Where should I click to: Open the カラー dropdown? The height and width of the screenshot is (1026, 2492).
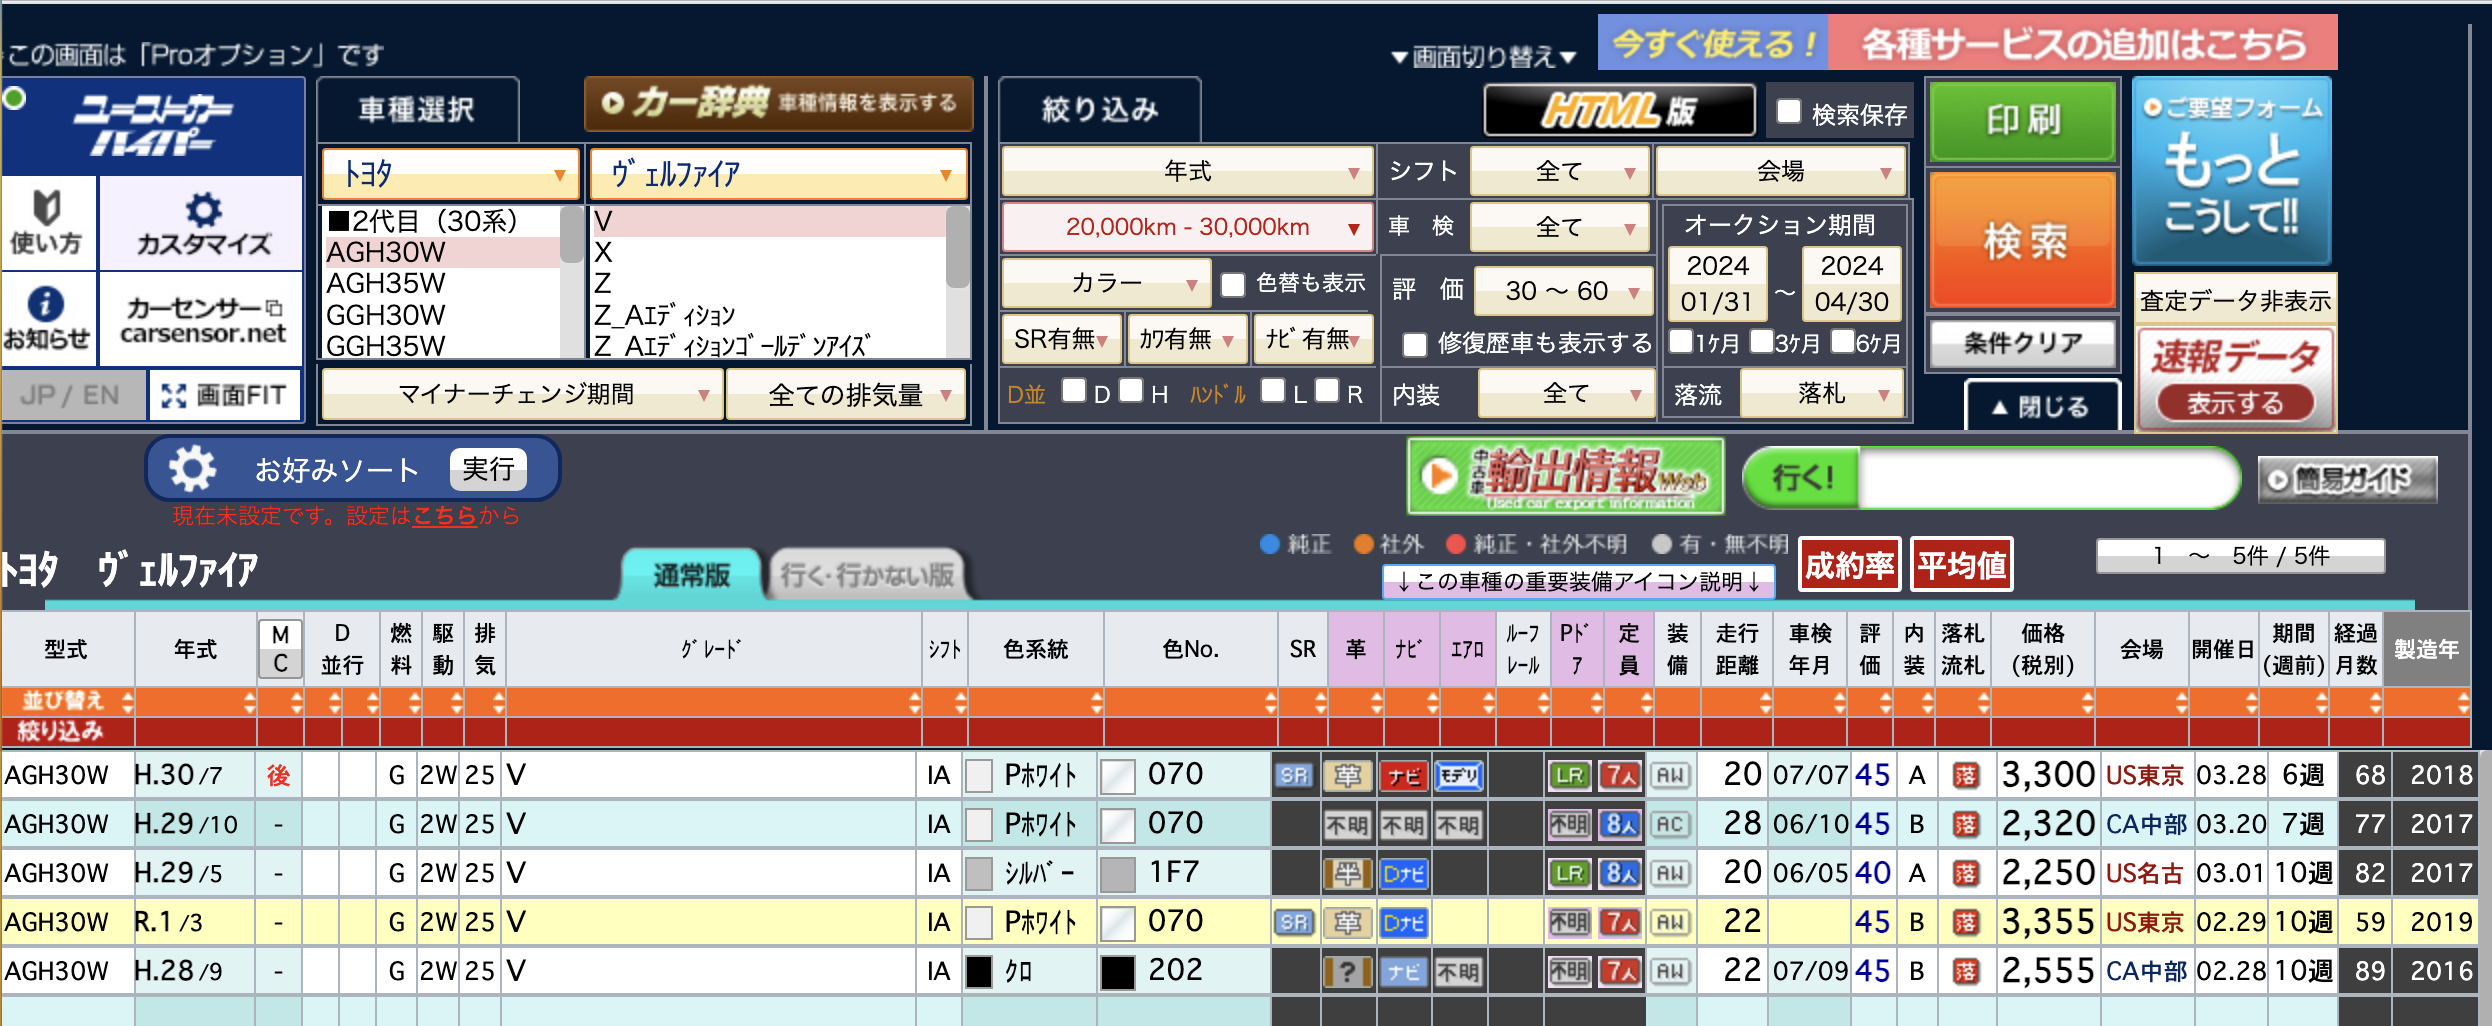point(1105,284)
